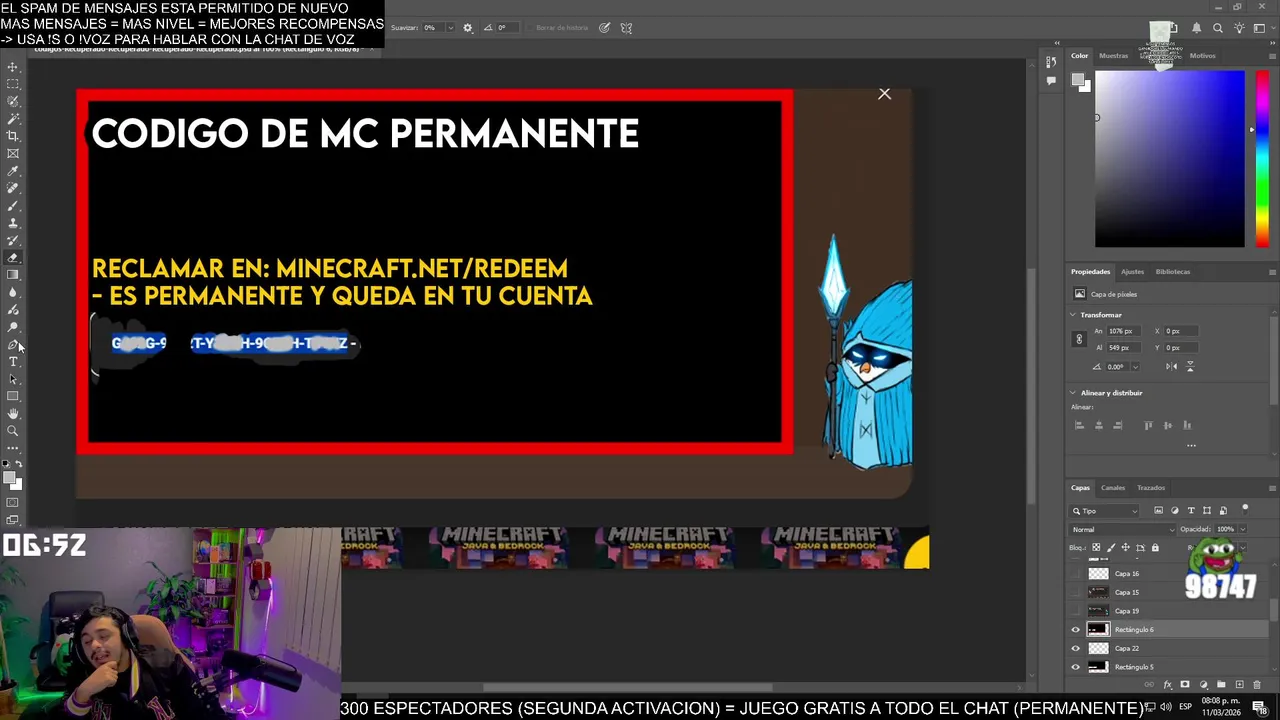Create a new layer group folder

coord(1221,684)
